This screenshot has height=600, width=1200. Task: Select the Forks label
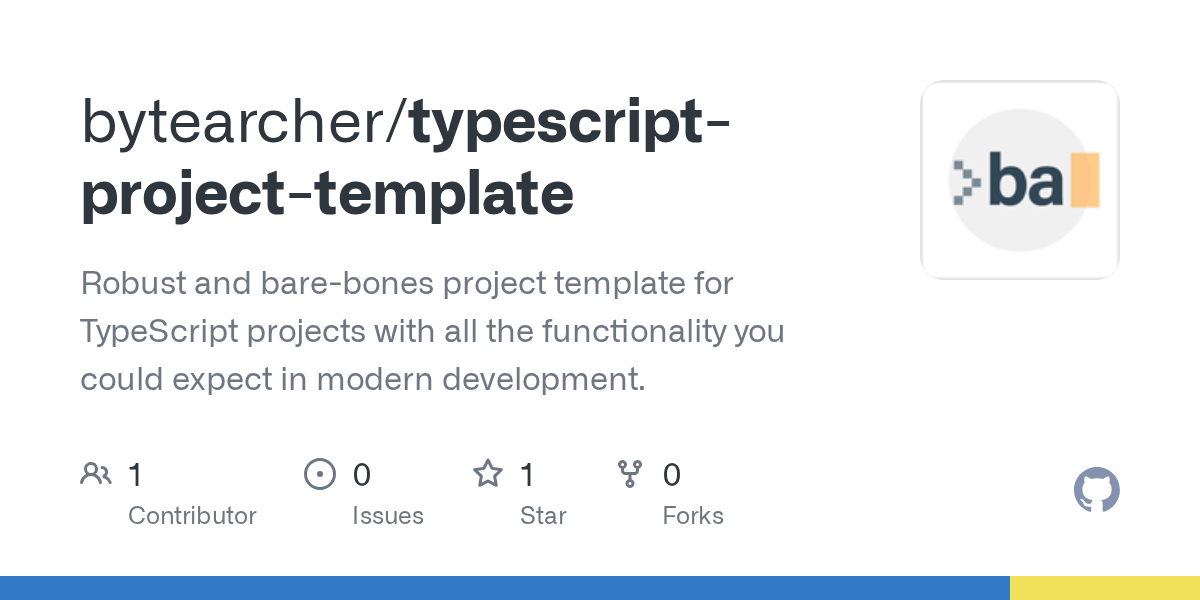pos(693,516)
